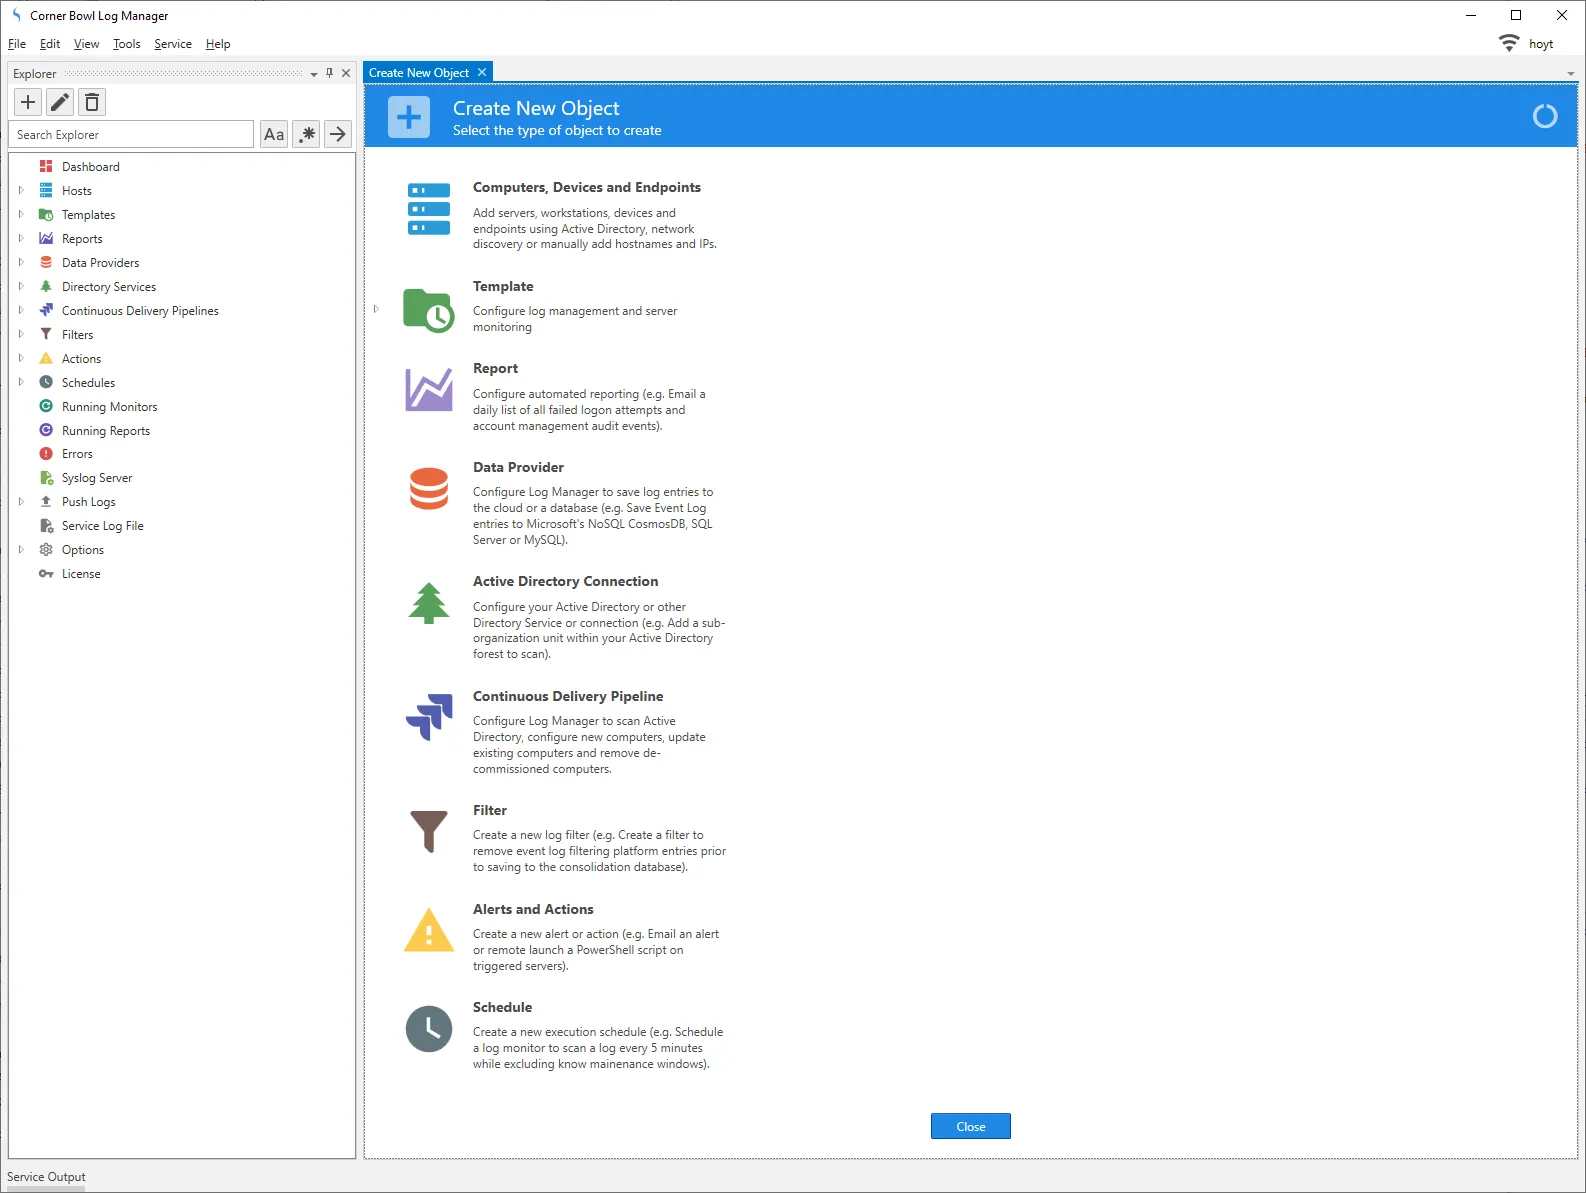Screen dimensions: 1586x1193
Task: Pick the Schedule clock icon
Action: tap(429, 1029)
